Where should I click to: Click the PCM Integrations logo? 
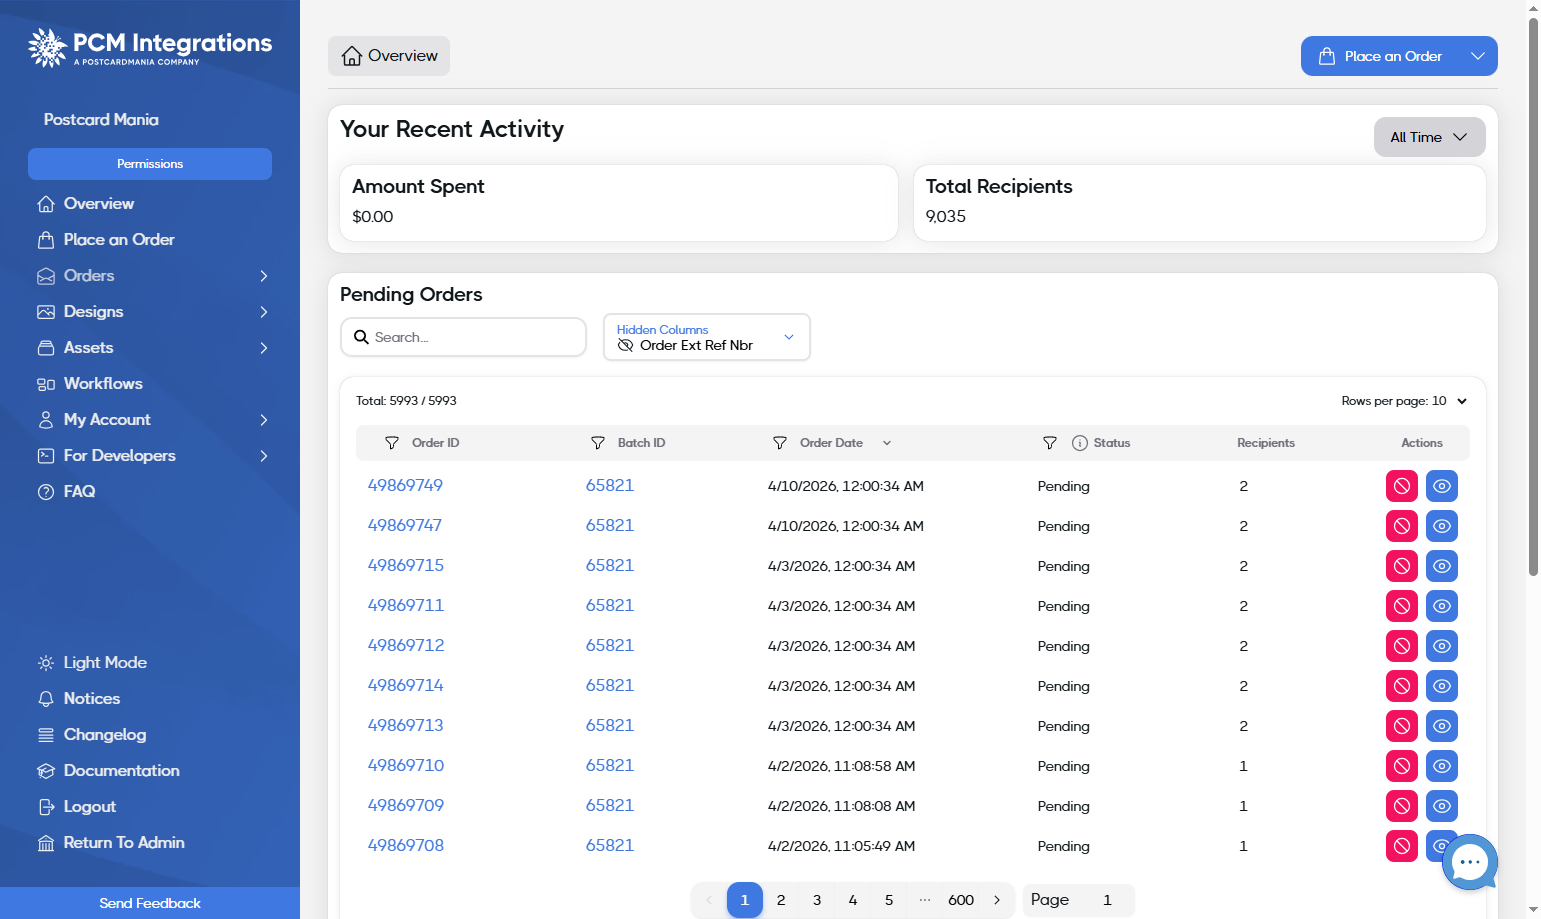click(150, 47)
